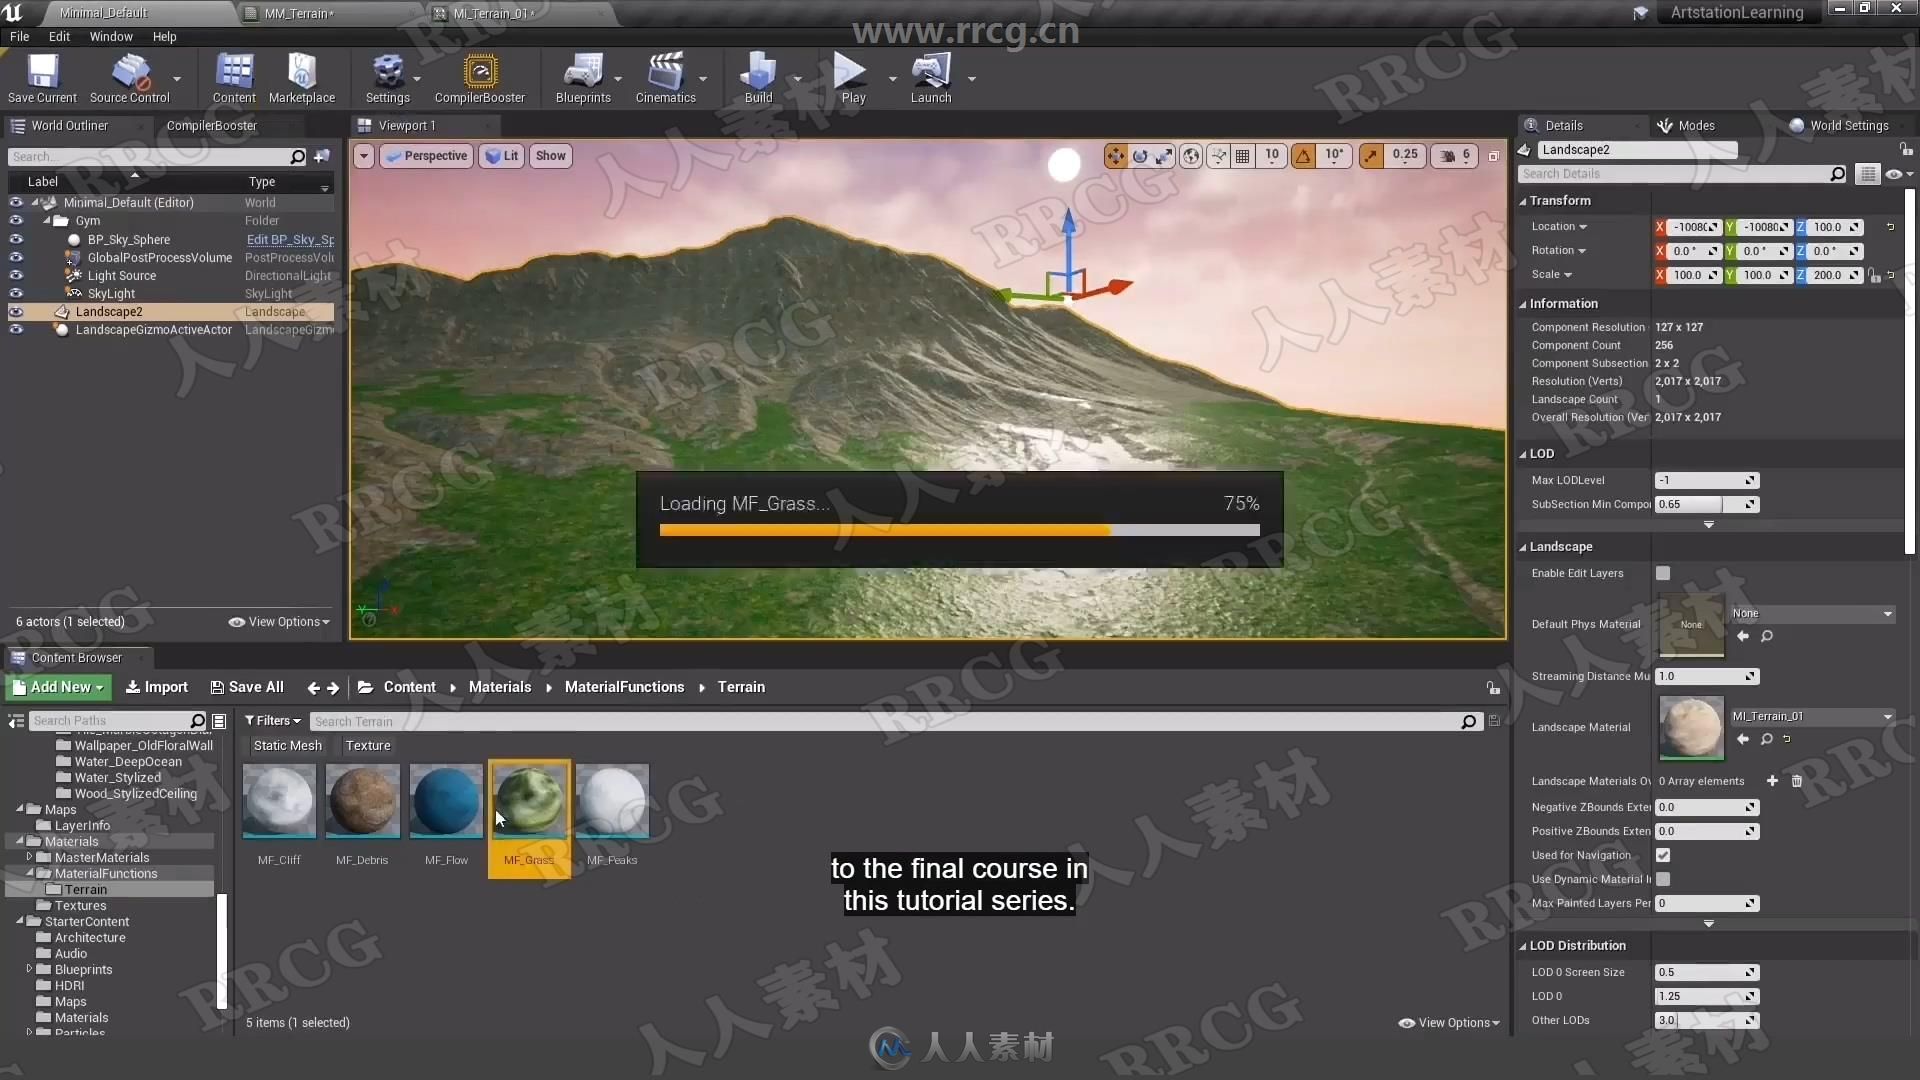The image size is (1920, 1080).
Task: Open camera speed setting in viewport
Action: [x=1455, y=156]
